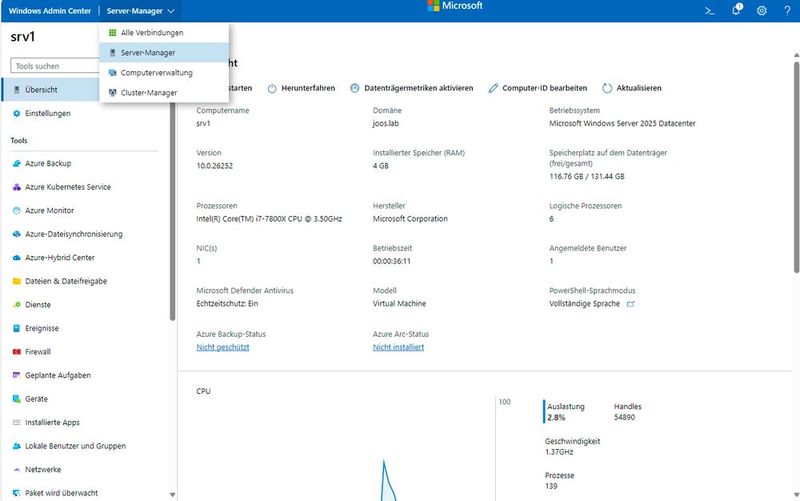Open the Netzwerke tool label
The width and height of the screenshot is (800, 501).
(x=43, y=469)
